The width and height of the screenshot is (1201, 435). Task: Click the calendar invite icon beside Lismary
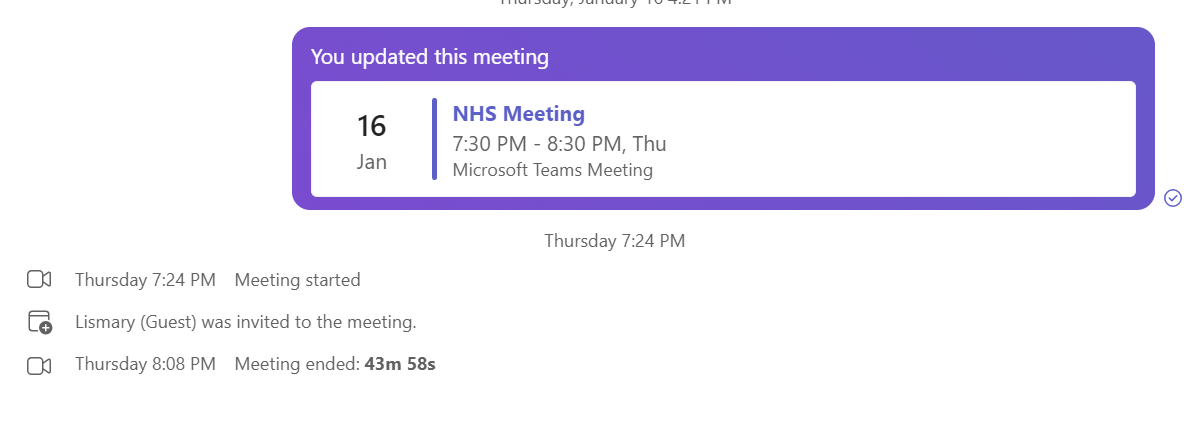[x=39, y=322]
